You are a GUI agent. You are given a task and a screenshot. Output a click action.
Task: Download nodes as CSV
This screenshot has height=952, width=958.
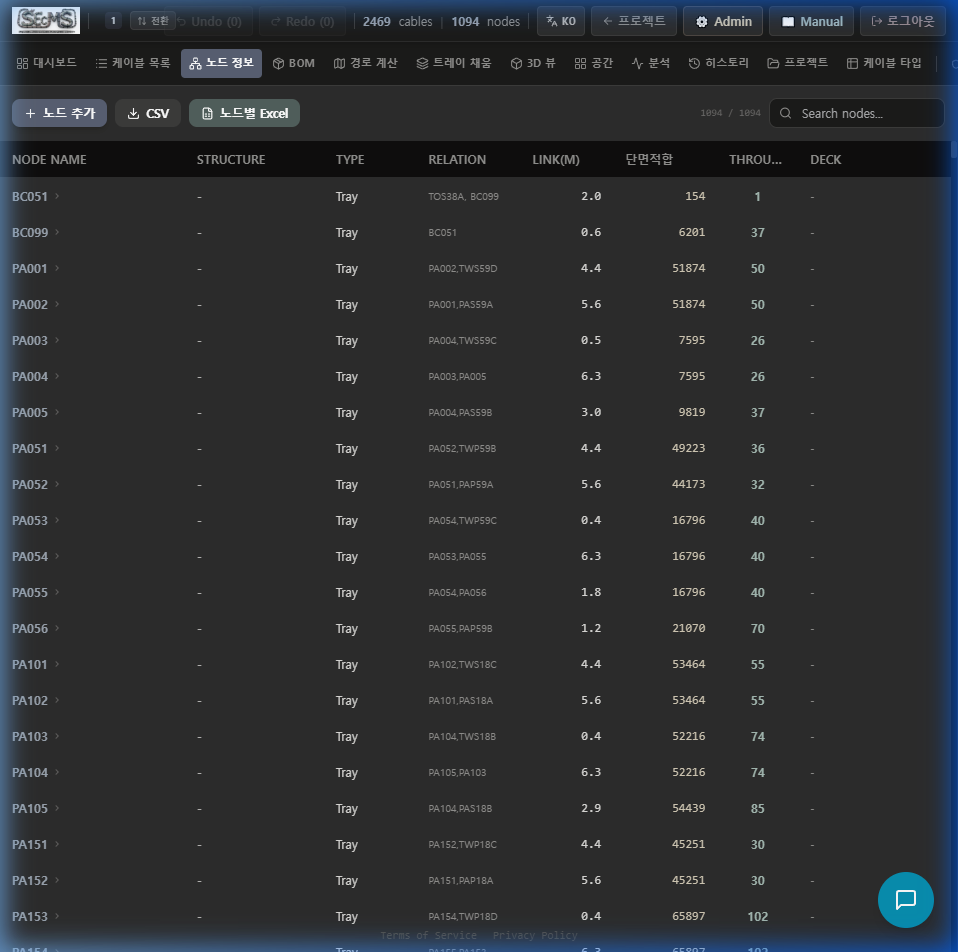click(x=148, y=113)
